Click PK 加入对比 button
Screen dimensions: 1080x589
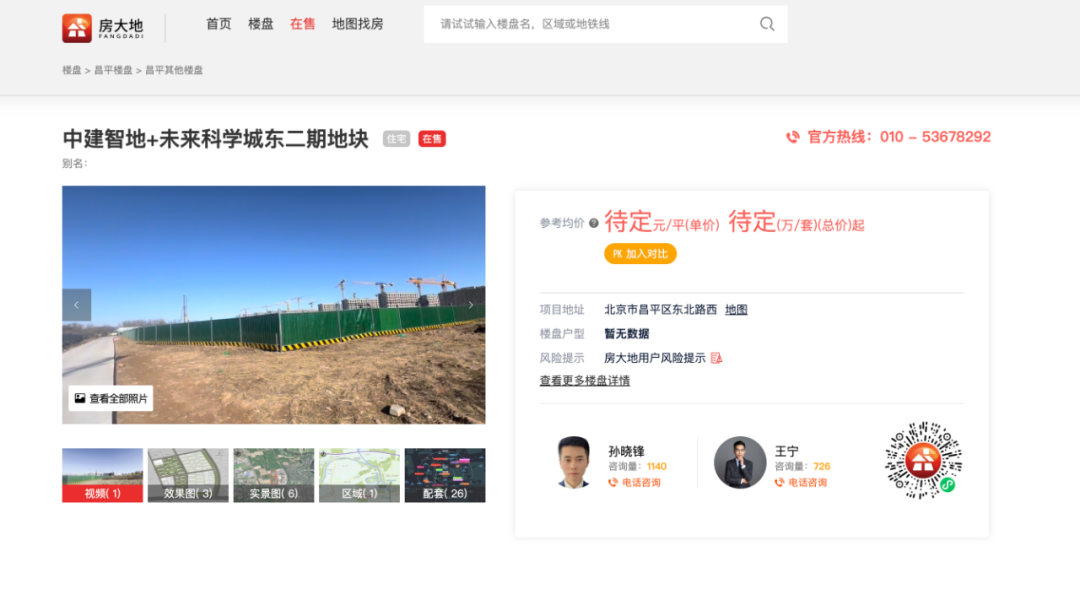click(x=641, y=254)
